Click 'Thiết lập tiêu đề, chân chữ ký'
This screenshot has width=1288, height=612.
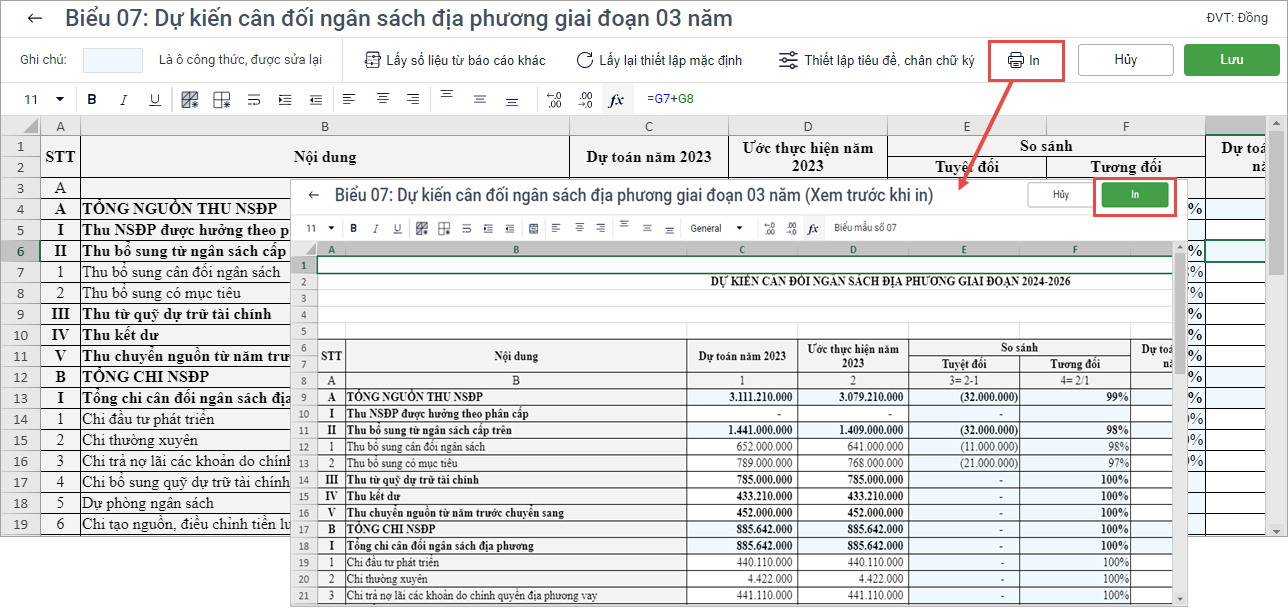(876, 60)
